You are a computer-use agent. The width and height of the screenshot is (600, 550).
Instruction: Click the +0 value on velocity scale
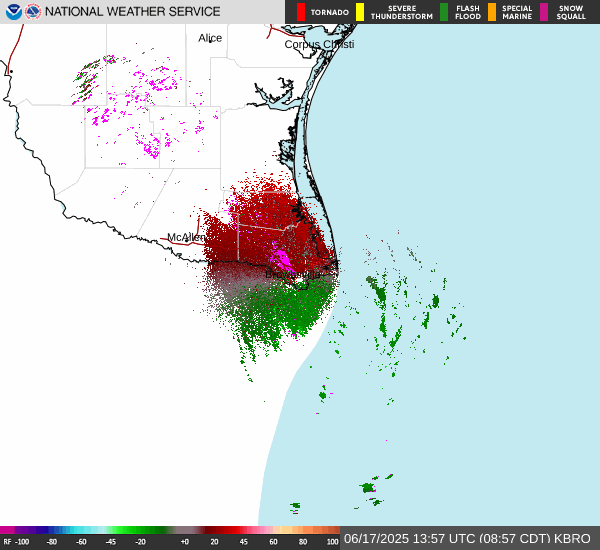184,542
